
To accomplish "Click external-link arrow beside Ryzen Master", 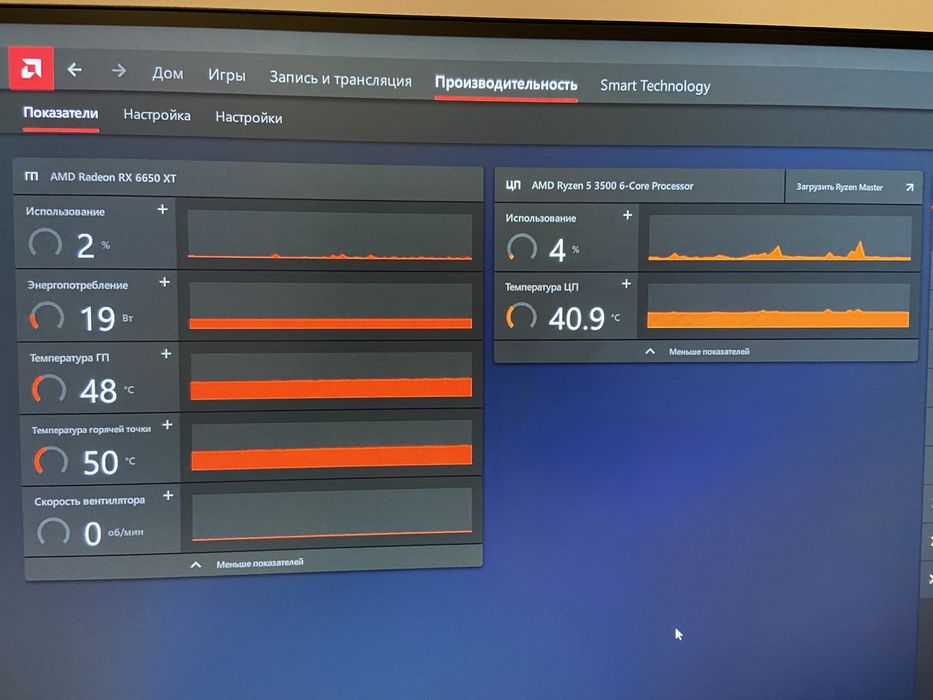I will (909, 188).
